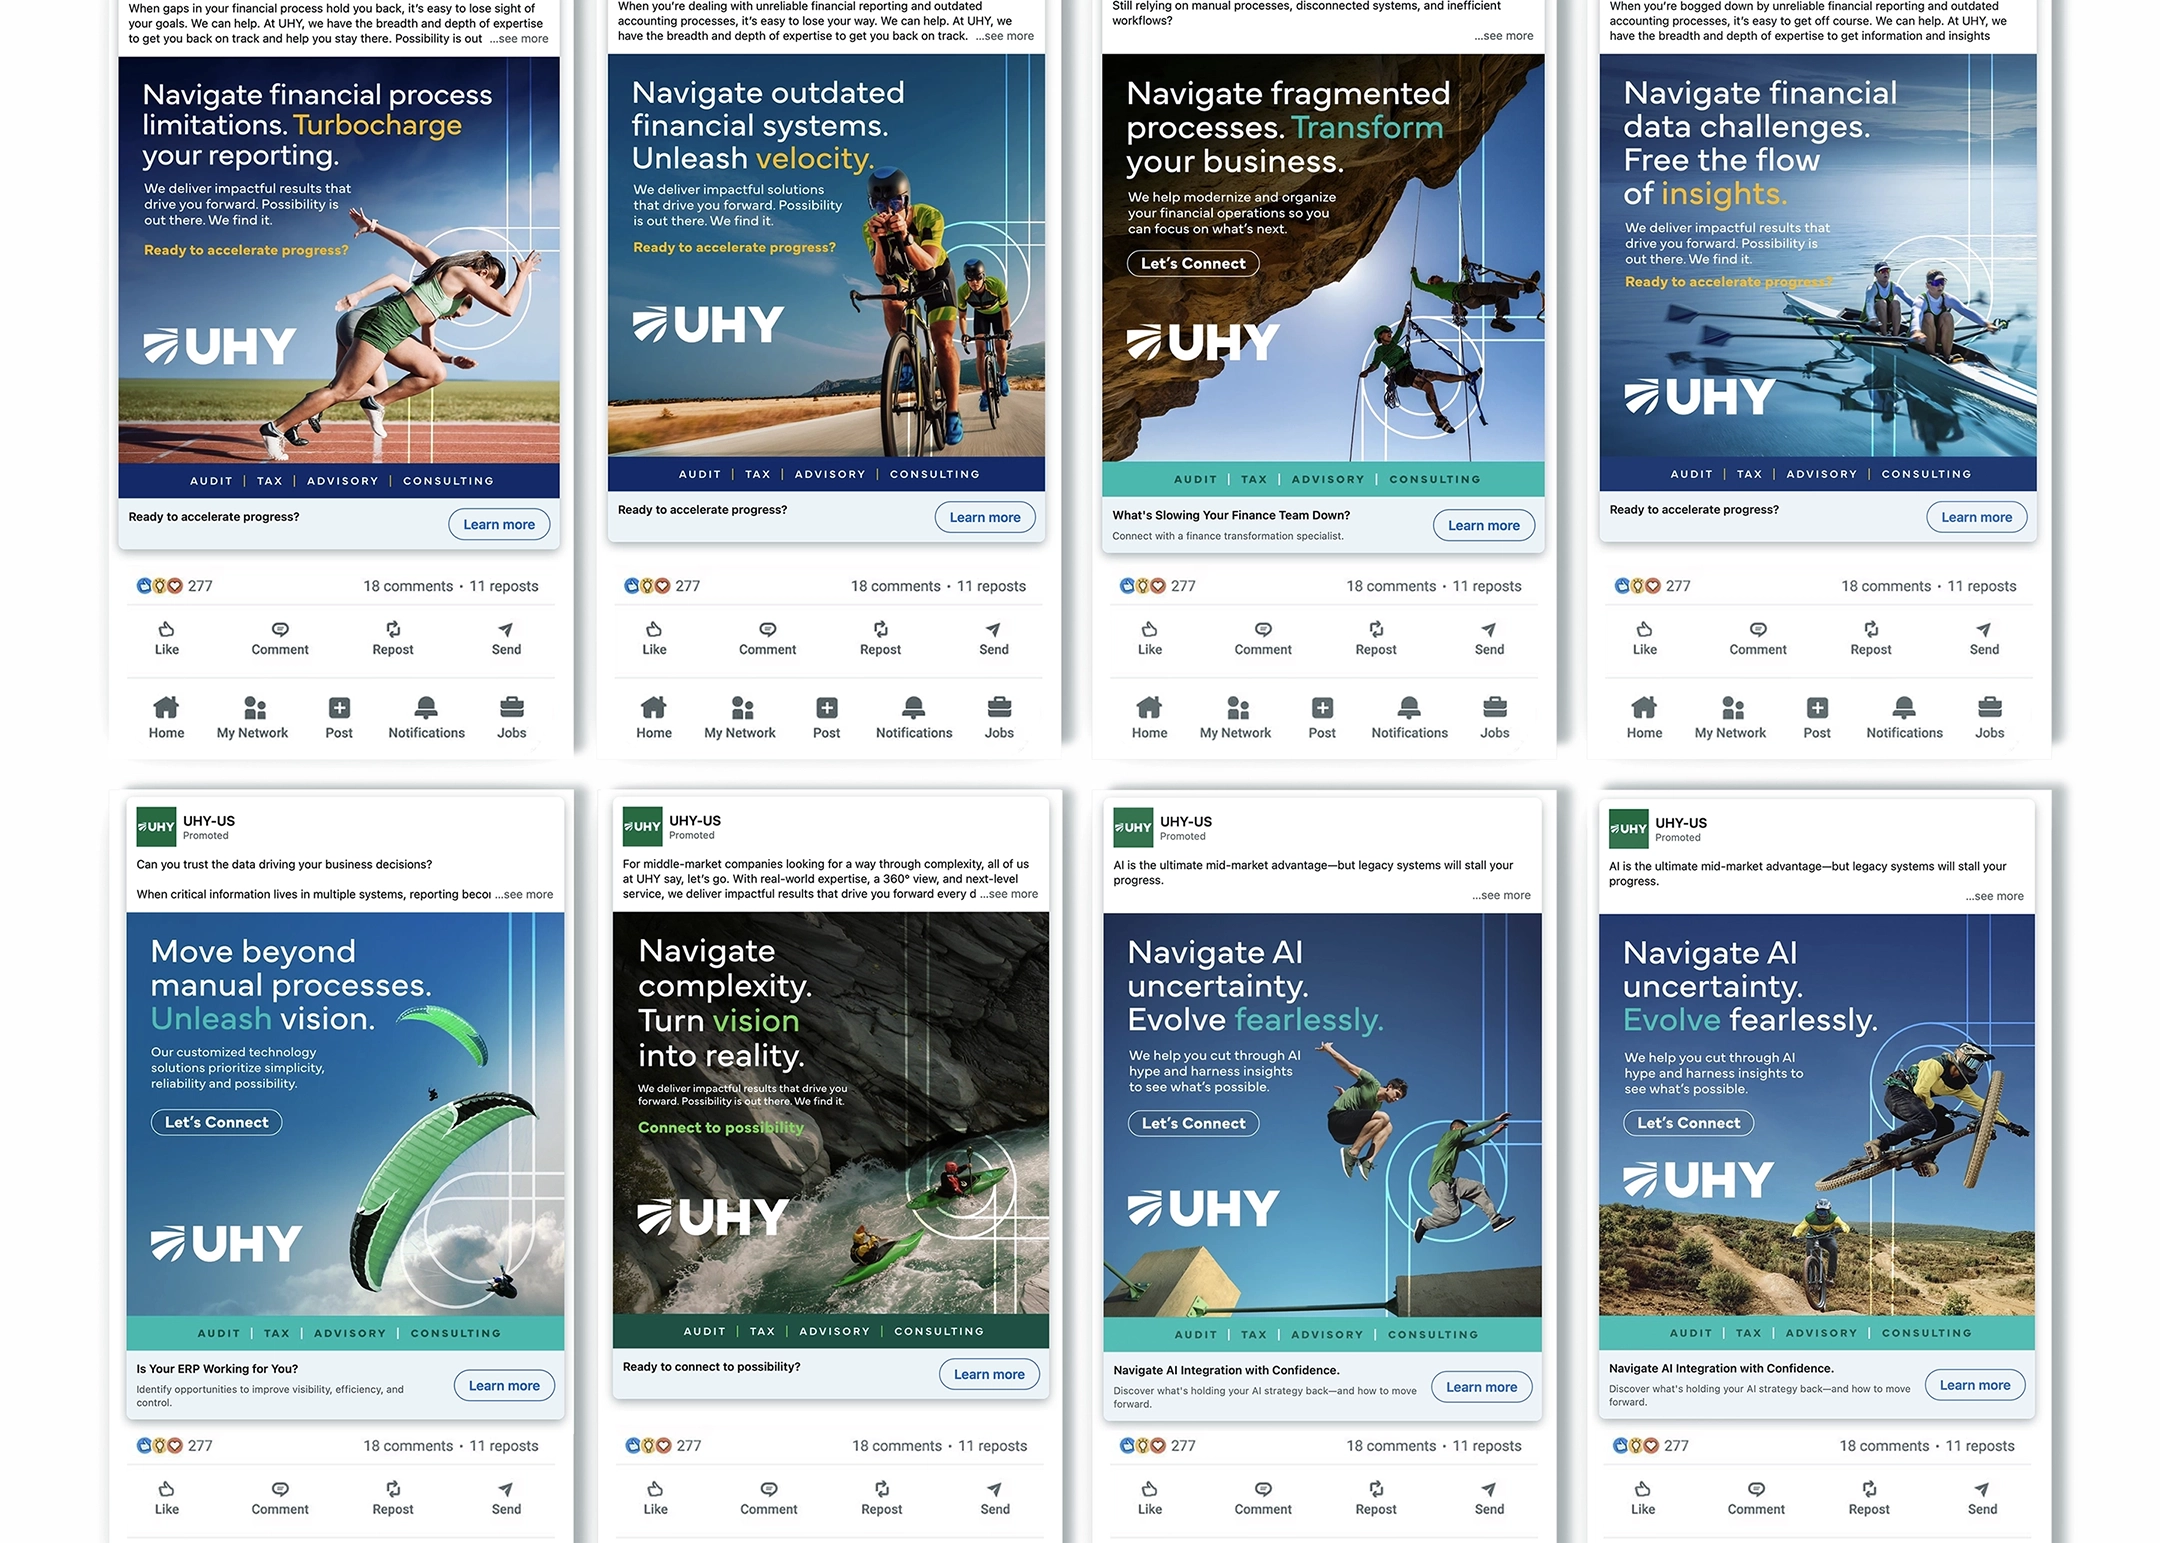Click Let's Connect in the climbing ad

tap(1193, 263)
